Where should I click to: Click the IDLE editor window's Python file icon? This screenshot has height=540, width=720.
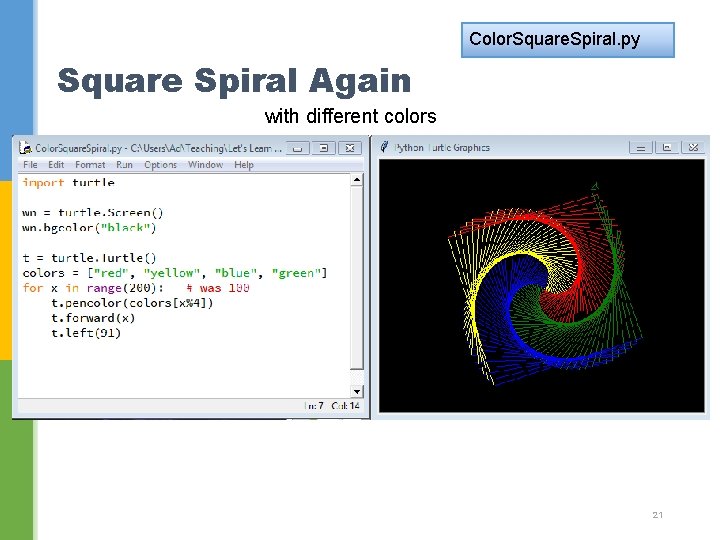(25, 148)
